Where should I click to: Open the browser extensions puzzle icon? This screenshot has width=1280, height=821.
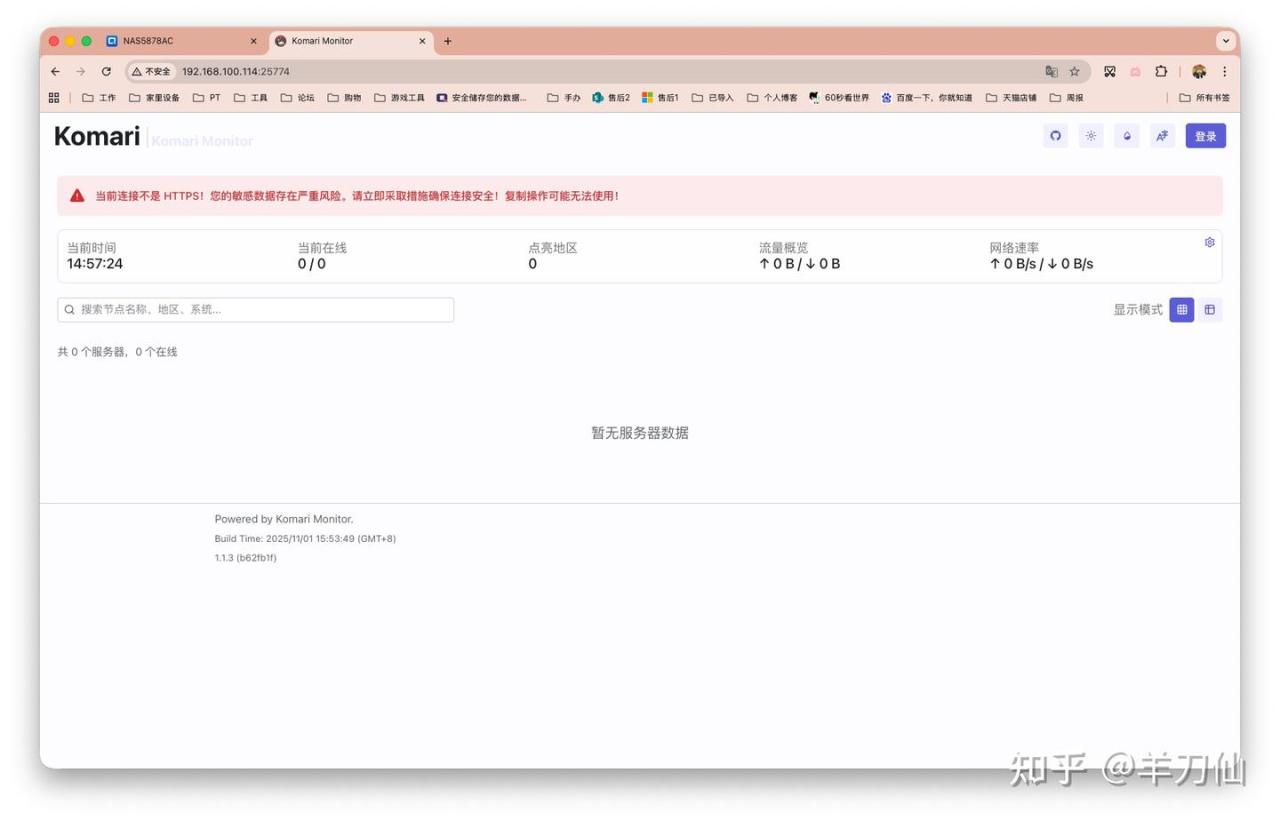point(1161,72)
